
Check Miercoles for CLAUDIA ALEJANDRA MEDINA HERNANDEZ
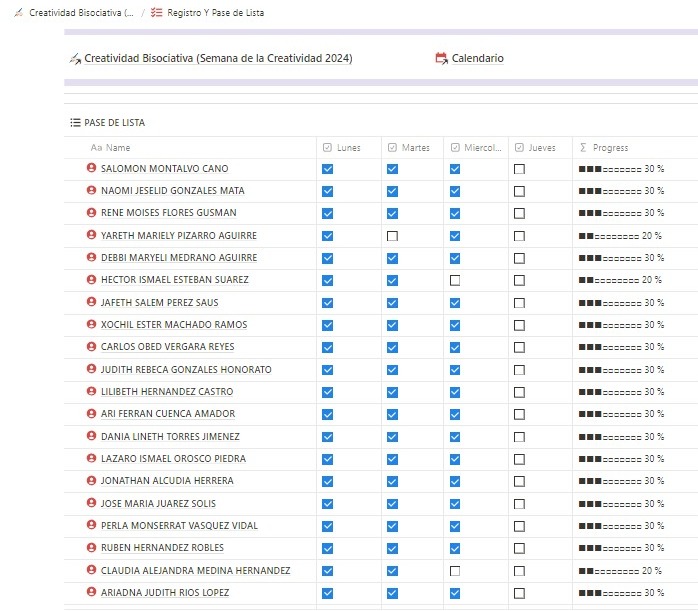coord(455,571)
